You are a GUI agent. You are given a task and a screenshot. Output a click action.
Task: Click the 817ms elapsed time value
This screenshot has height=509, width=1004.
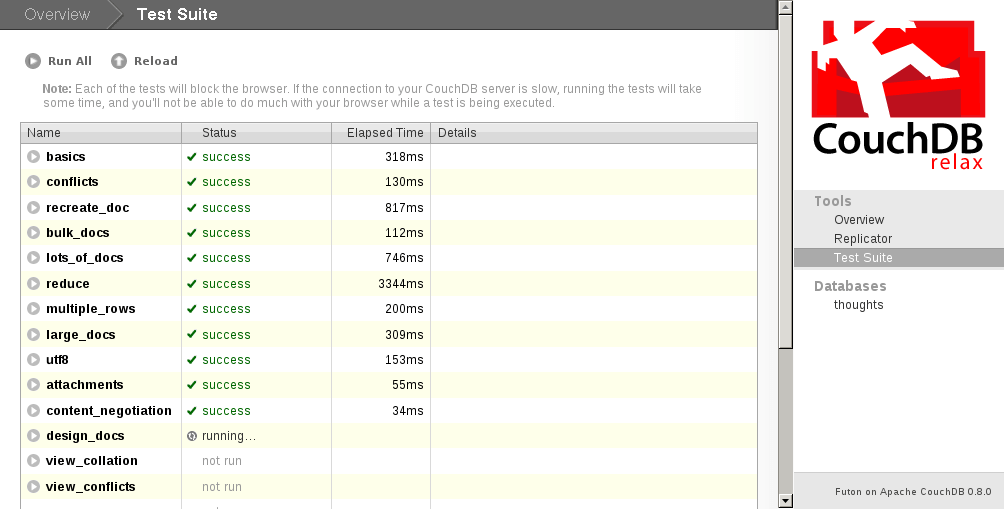404,208
